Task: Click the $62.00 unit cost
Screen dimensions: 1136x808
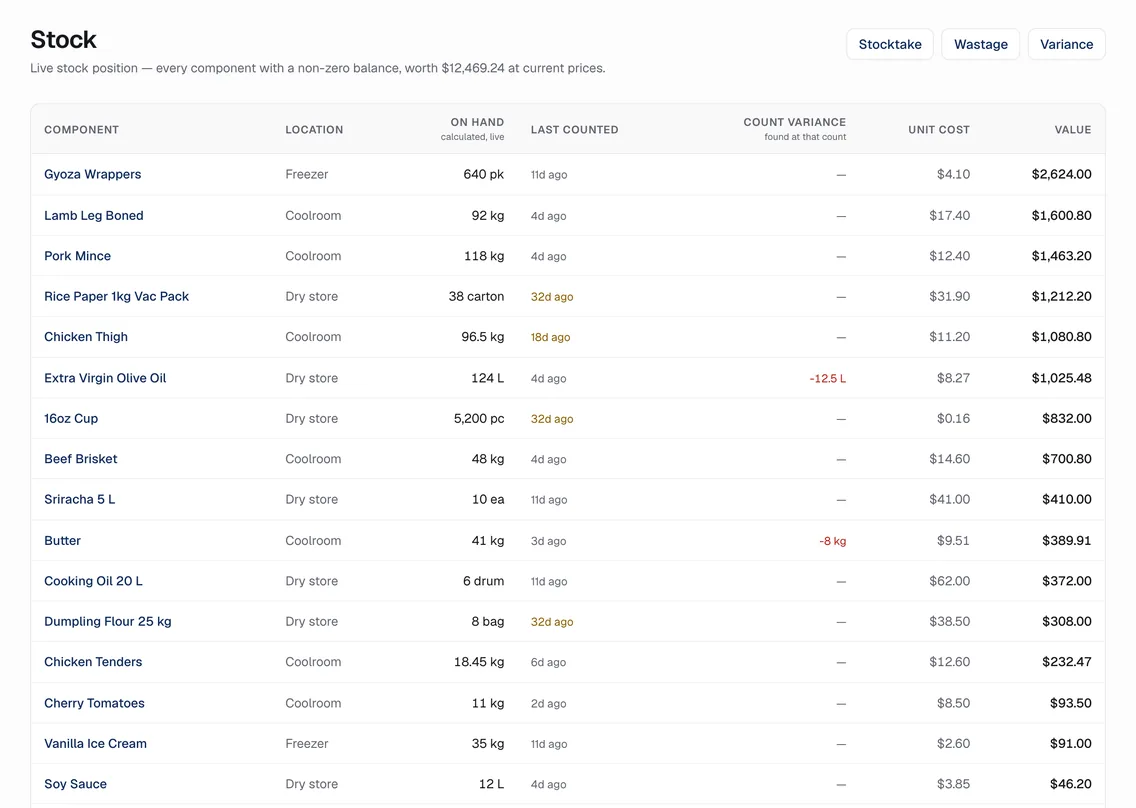Action: tap(949, 581)
